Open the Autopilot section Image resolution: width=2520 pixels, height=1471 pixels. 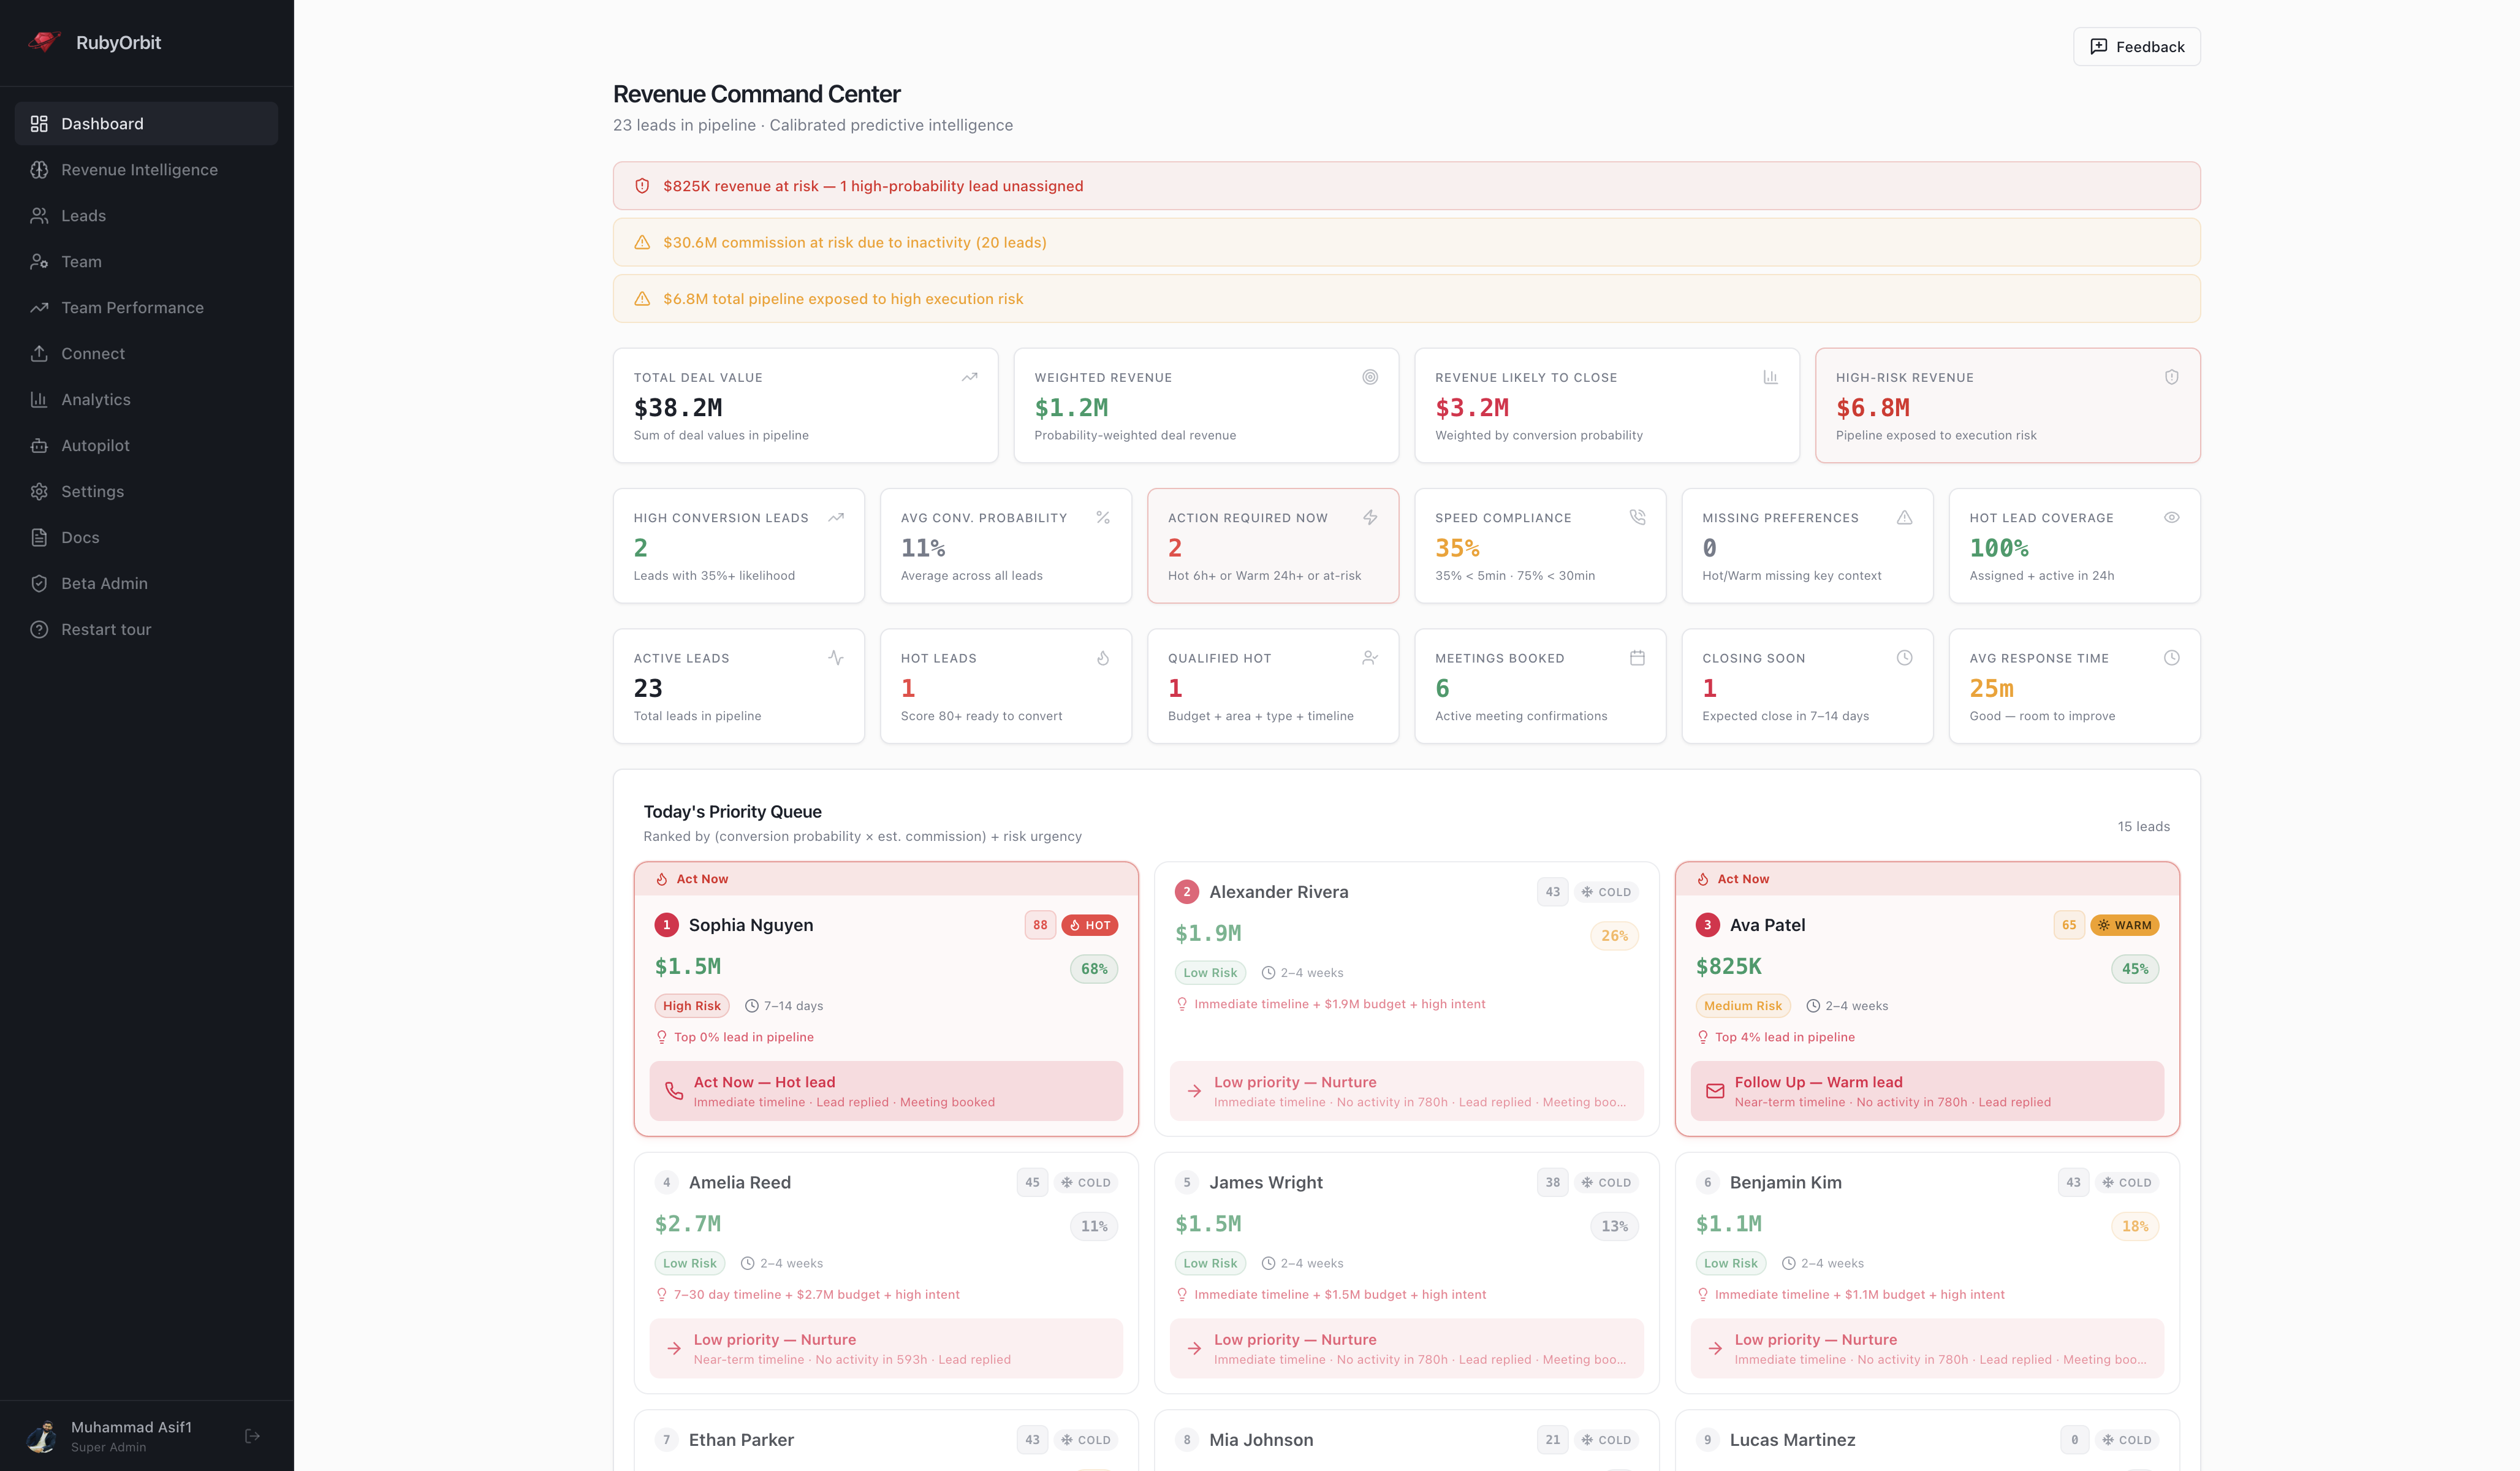(x=146, y=445)
